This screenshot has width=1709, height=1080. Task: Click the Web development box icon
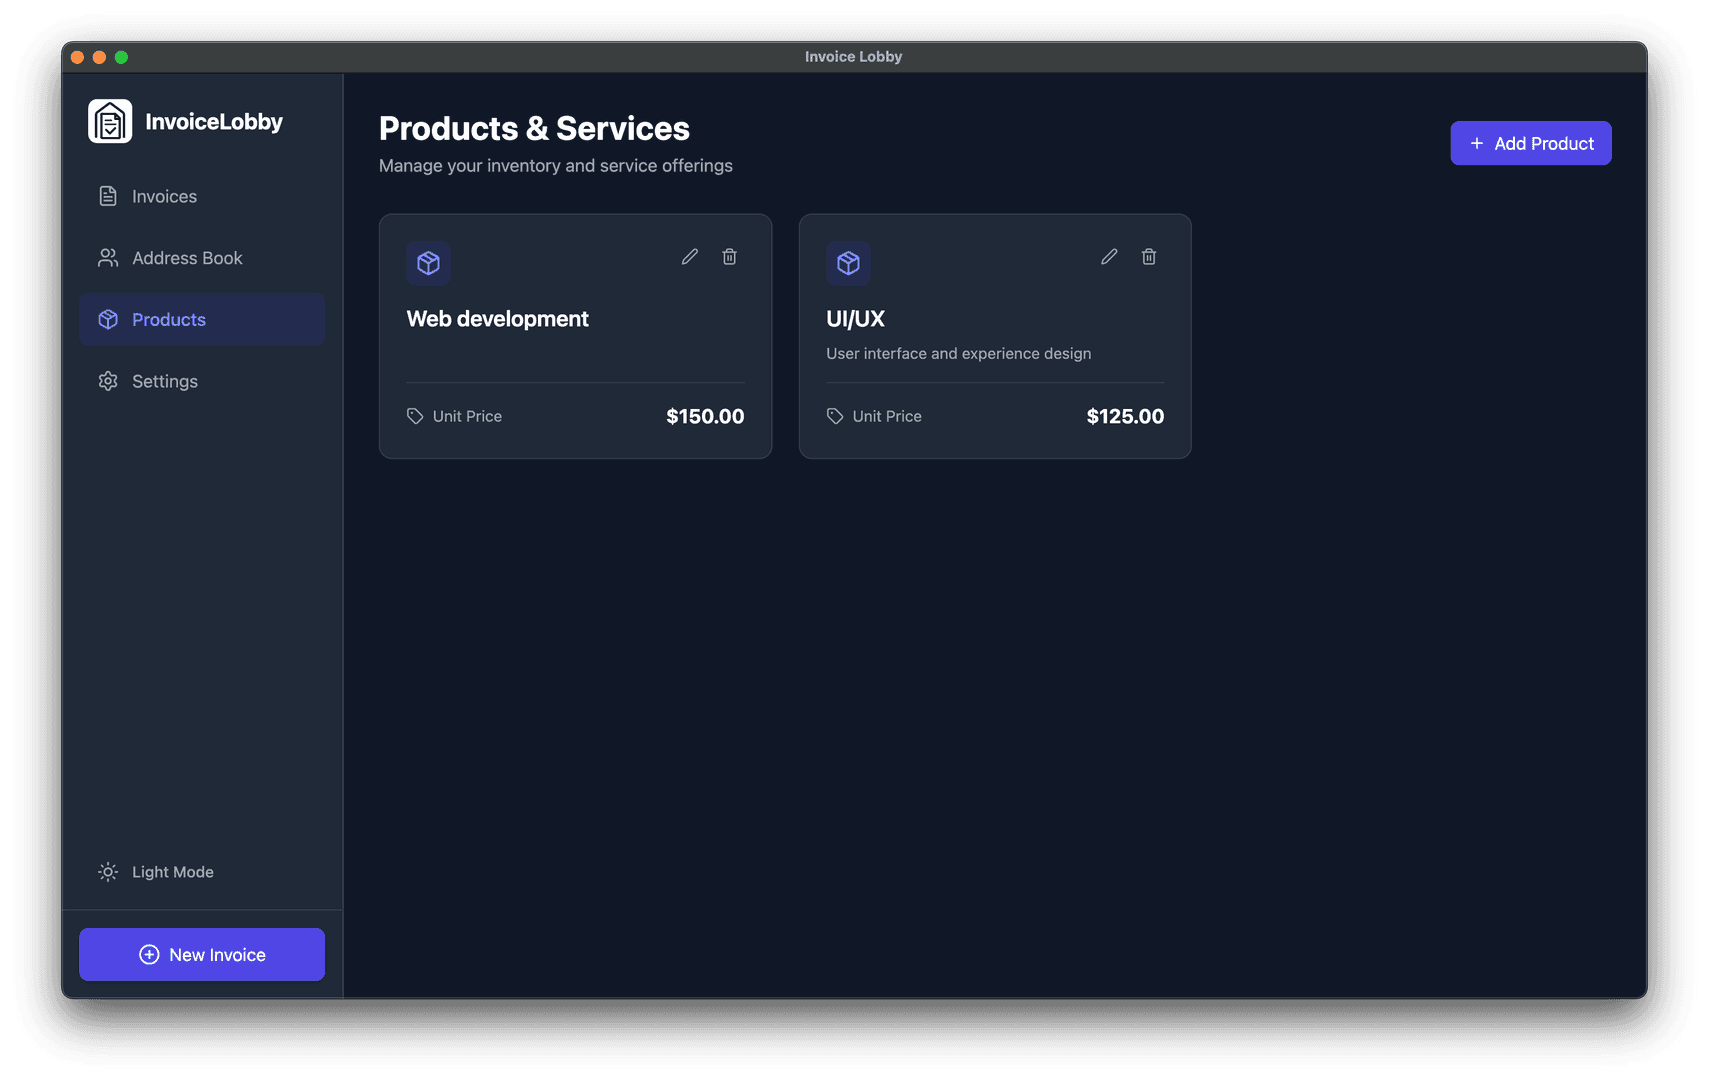pos(429,263)
